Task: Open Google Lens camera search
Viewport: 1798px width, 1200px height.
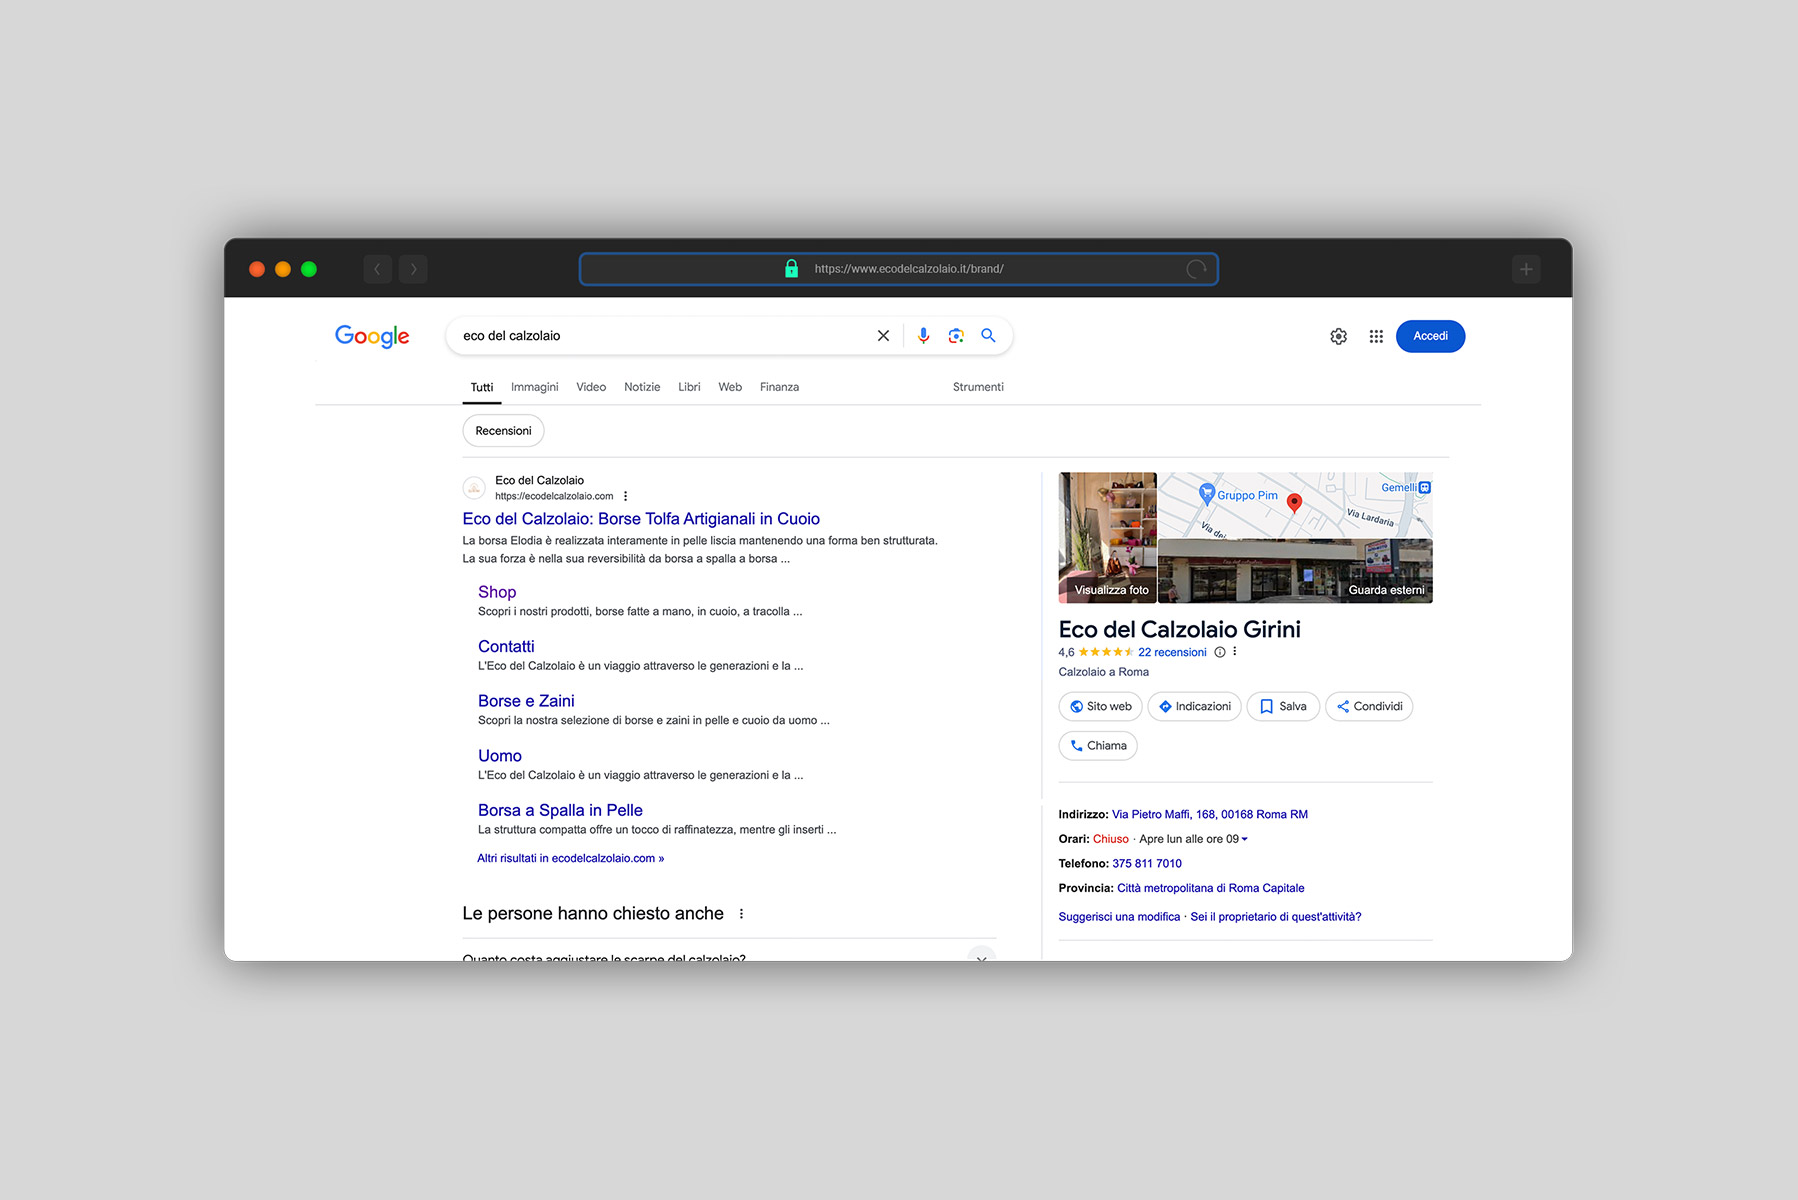Action: [955, 336]
